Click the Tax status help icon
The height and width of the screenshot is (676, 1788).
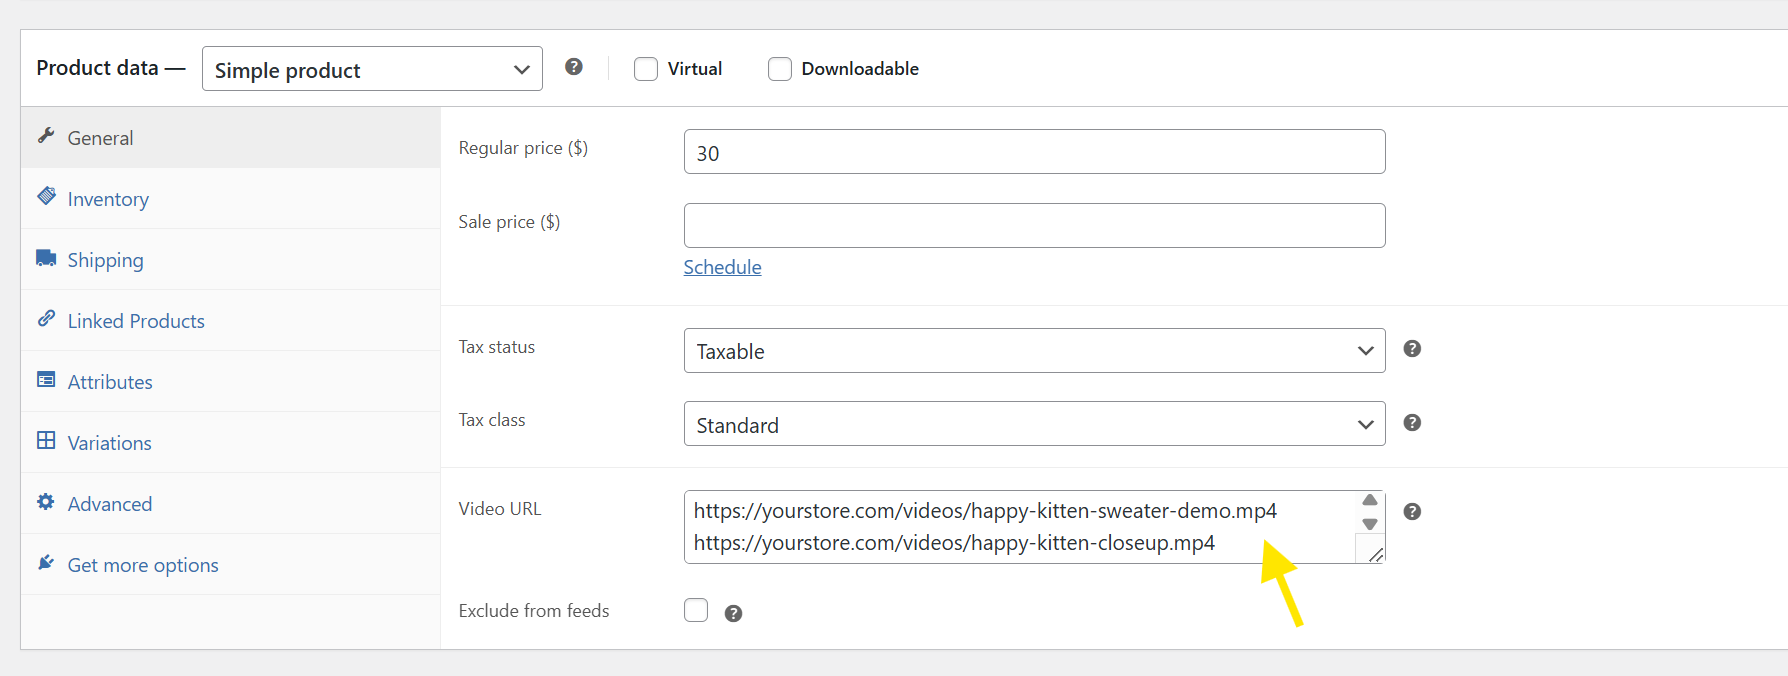[1412, 349]
